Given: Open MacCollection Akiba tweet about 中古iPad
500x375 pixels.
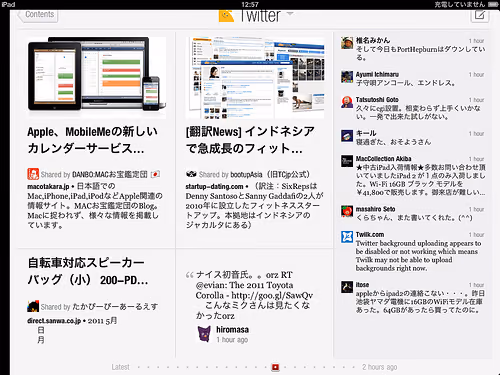Looking at the screenshot, I should click(420, 180).
